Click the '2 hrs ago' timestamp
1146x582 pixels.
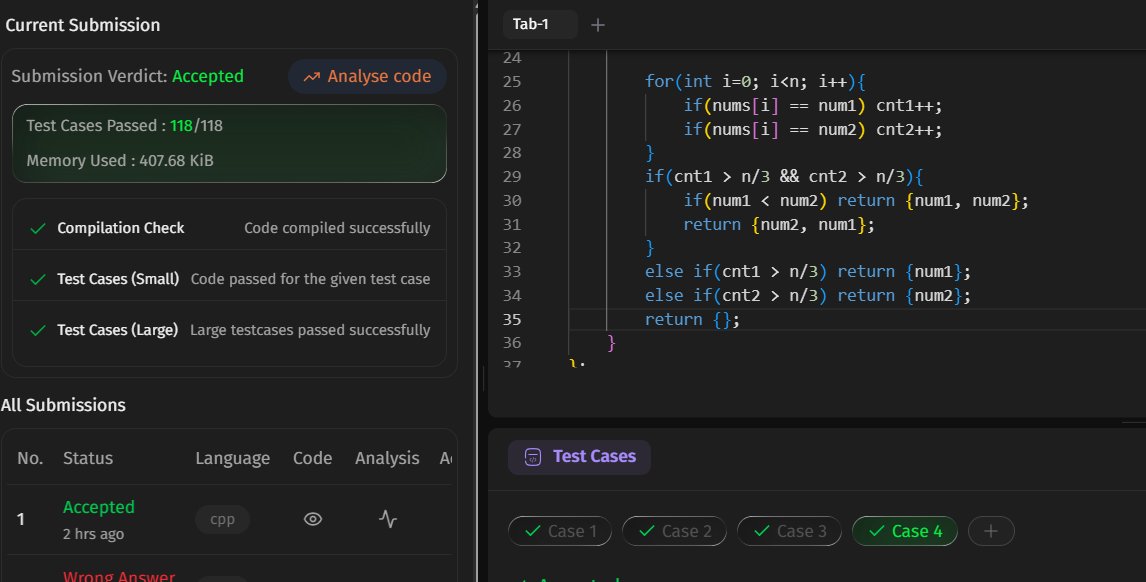[94, 534]
